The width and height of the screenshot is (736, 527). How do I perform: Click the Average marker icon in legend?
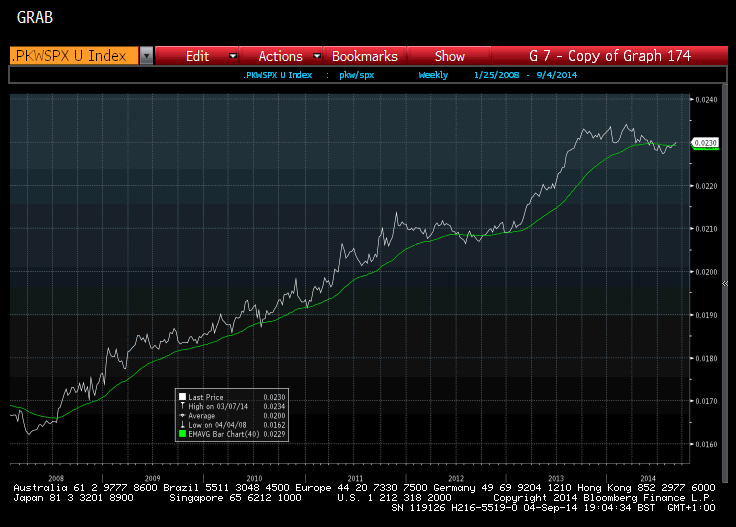click(x=181, y=415)
